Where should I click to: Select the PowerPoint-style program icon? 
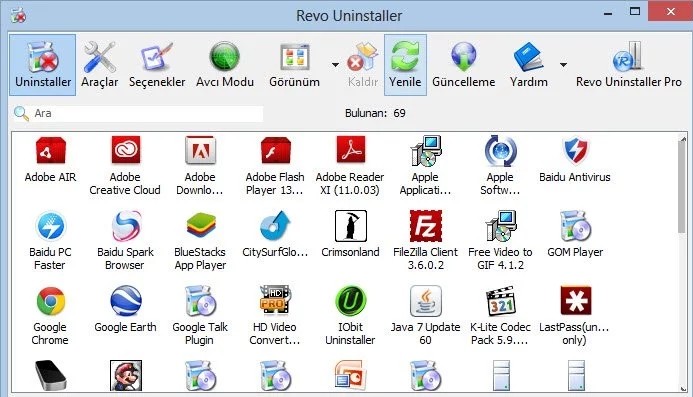350,375
